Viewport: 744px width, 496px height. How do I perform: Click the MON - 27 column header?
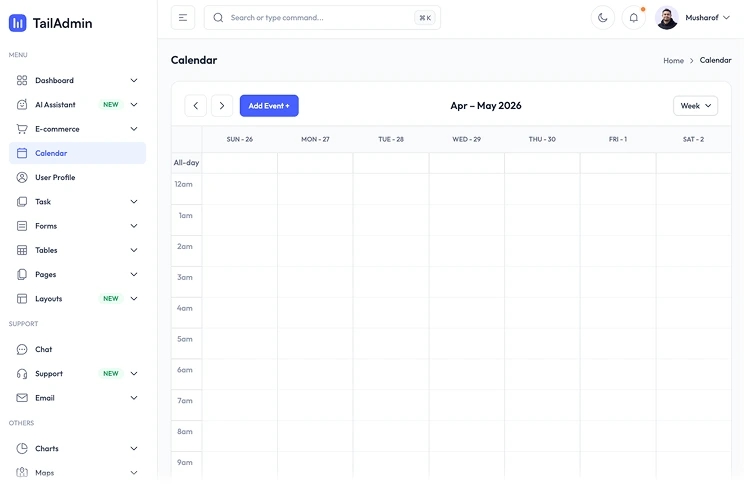[315, 139]
